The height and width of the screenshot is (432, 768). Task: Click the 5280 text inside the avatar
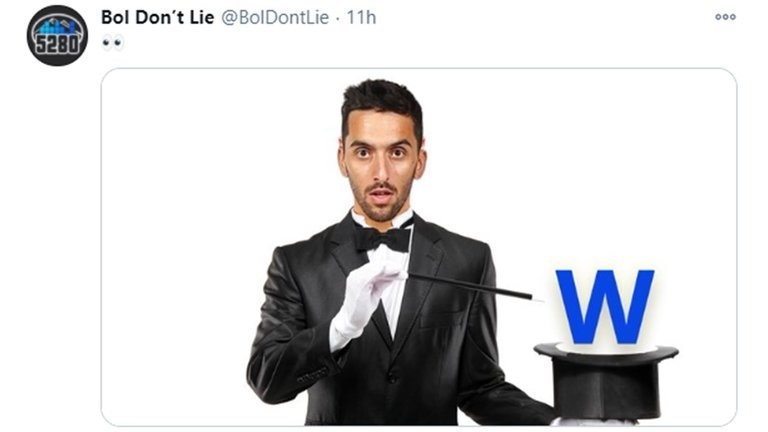(x=57, y=45)
